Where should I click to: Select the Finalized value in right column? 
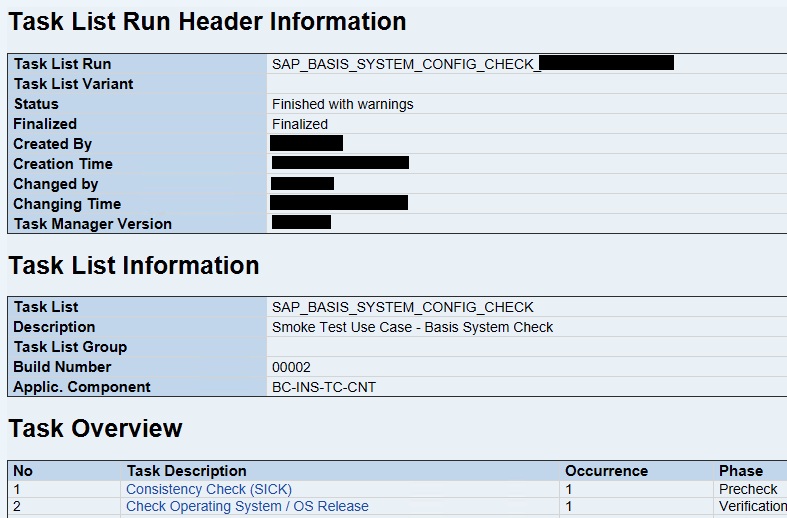(x=300, y=124)
